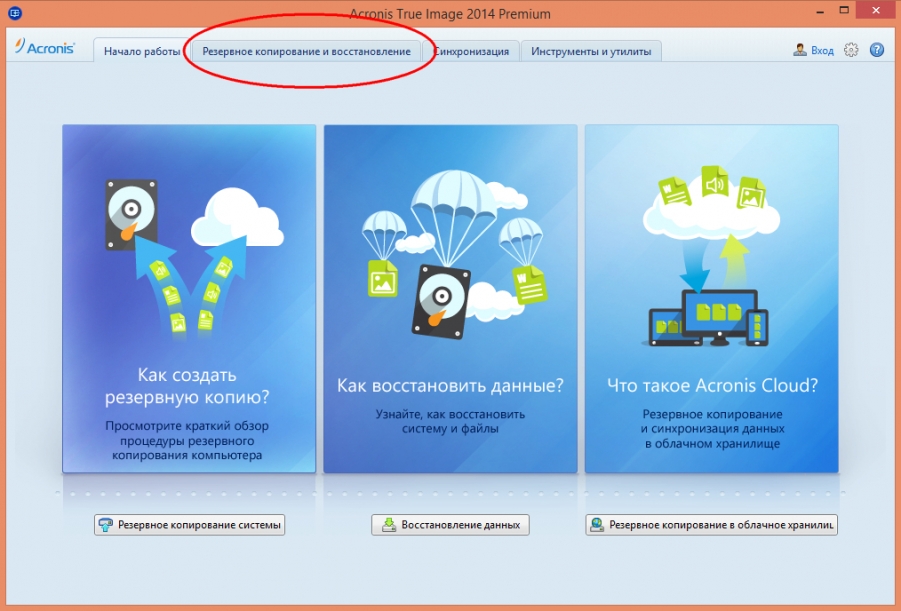
Task: Click the speaker file icon on the cloud
Action: point(715,185)
